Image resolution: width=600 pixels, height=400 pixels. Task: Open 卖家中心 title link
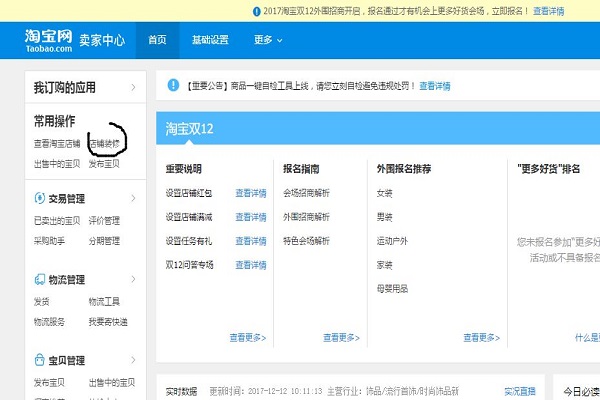click(x=102, y=40)
